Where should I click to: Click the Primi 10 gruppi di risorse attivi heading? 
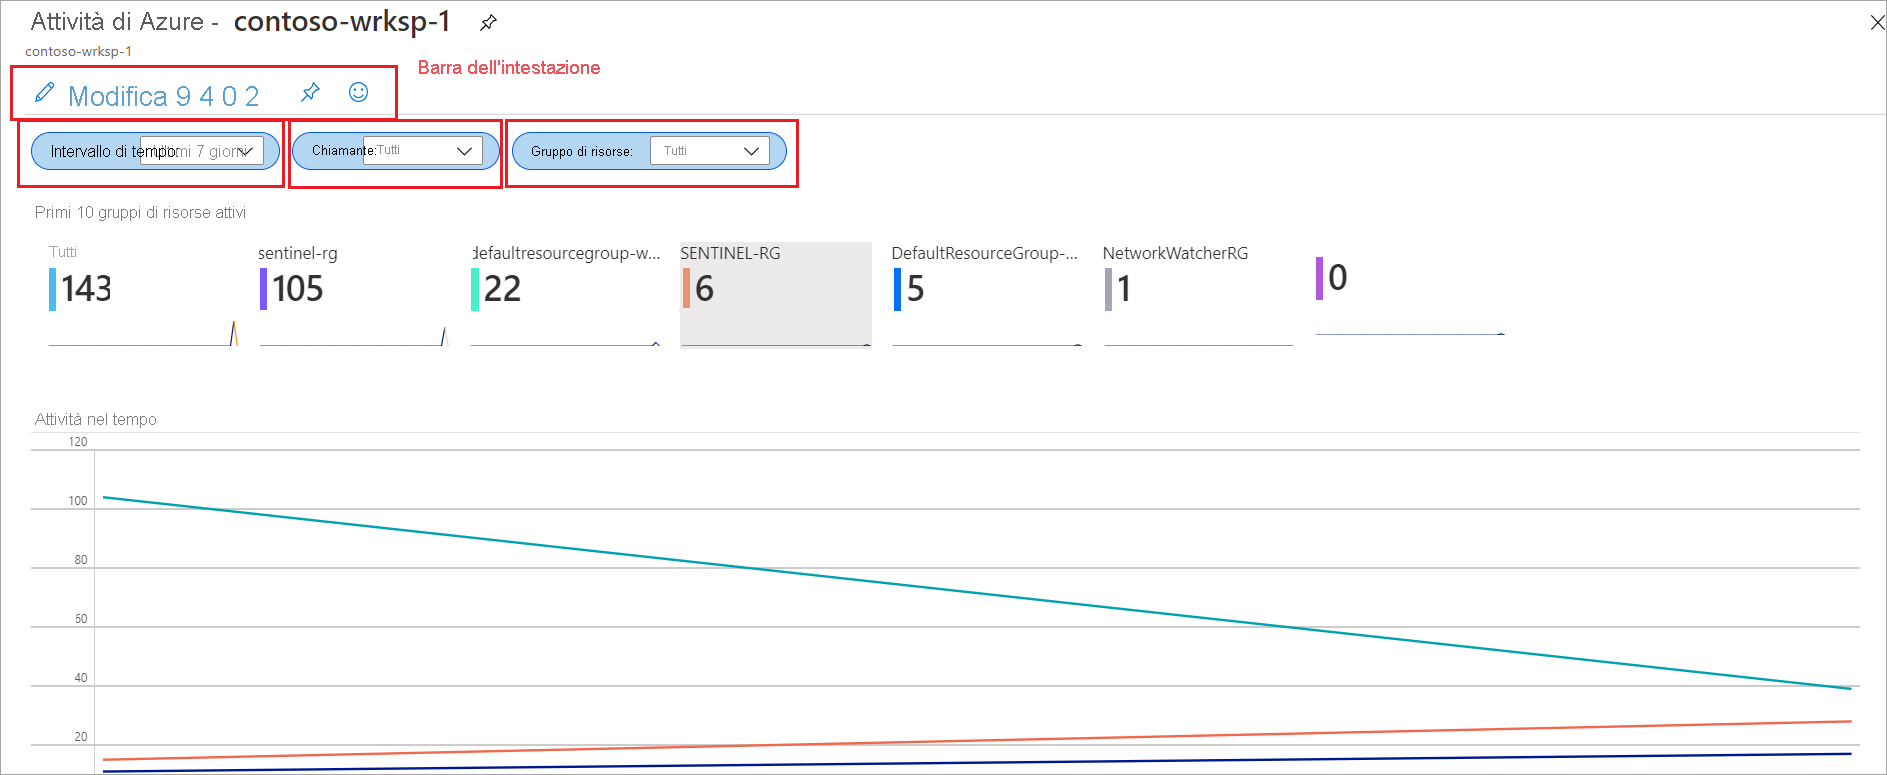tap(140, 212)
